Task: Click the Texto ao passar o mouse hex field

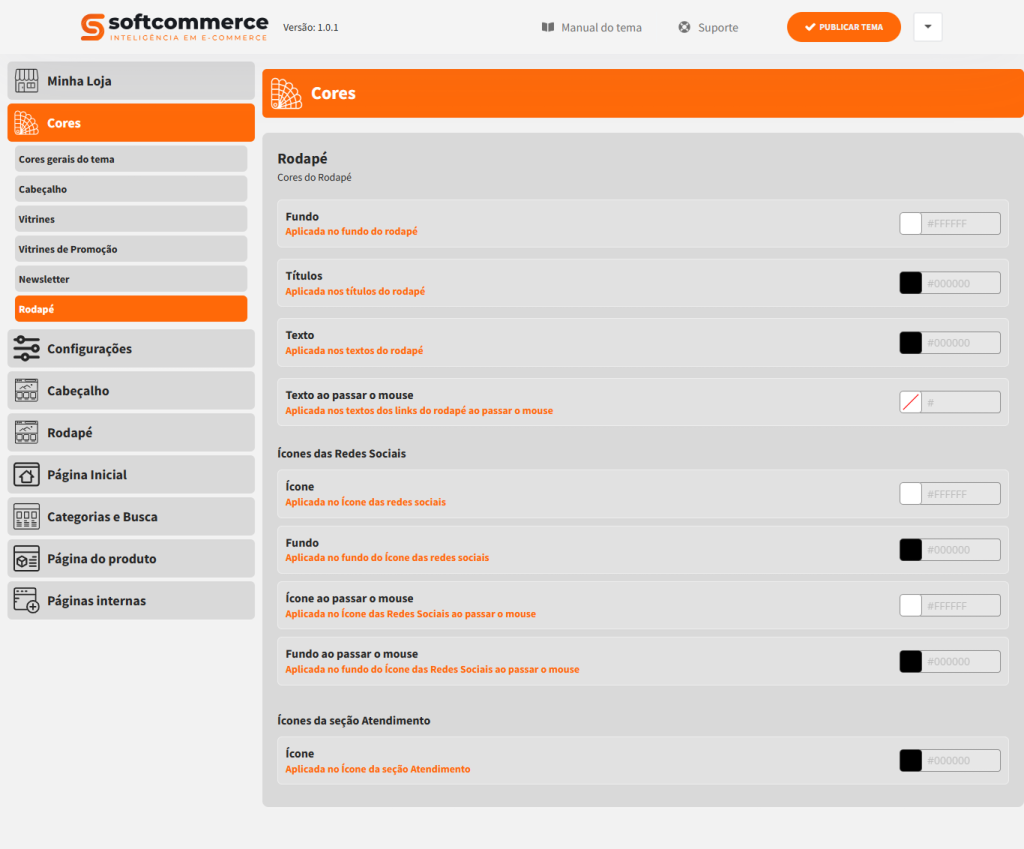Action: point(961,402)
